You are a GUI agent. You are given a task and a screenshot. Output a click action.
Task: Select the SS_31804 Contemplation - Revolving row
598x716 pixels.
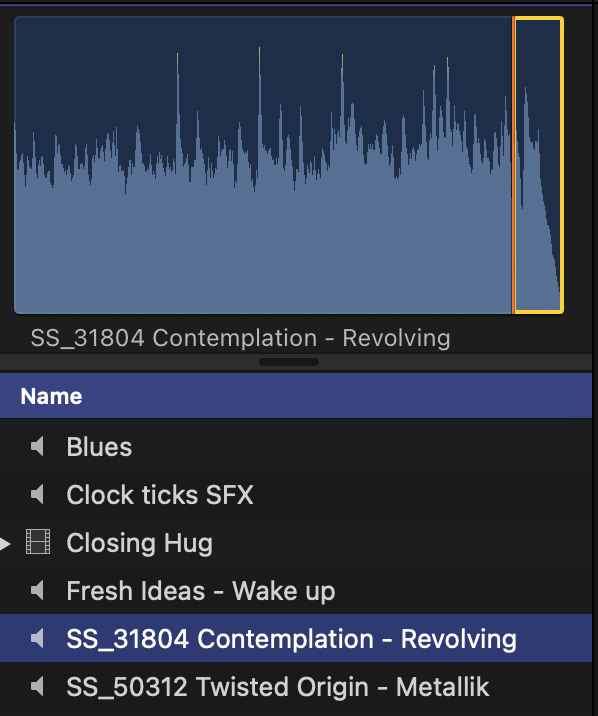[x=296, y=638]
